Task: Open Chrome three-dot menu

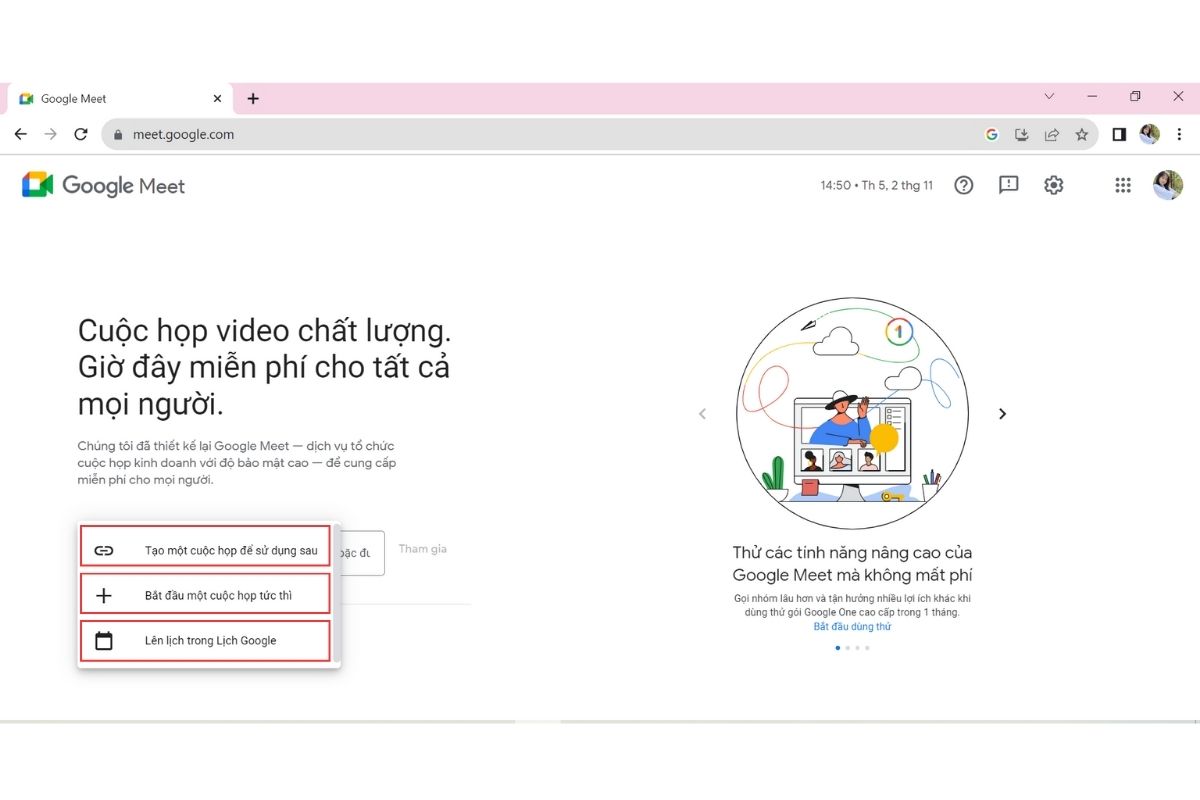Action: coord(1180,134)
